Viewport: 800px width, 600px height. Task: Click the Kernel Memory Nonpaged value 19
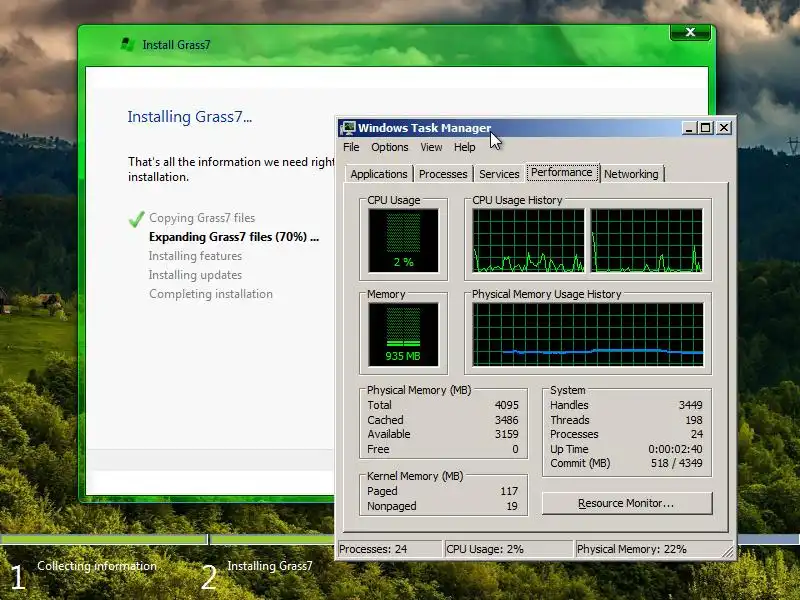[512, 506]
